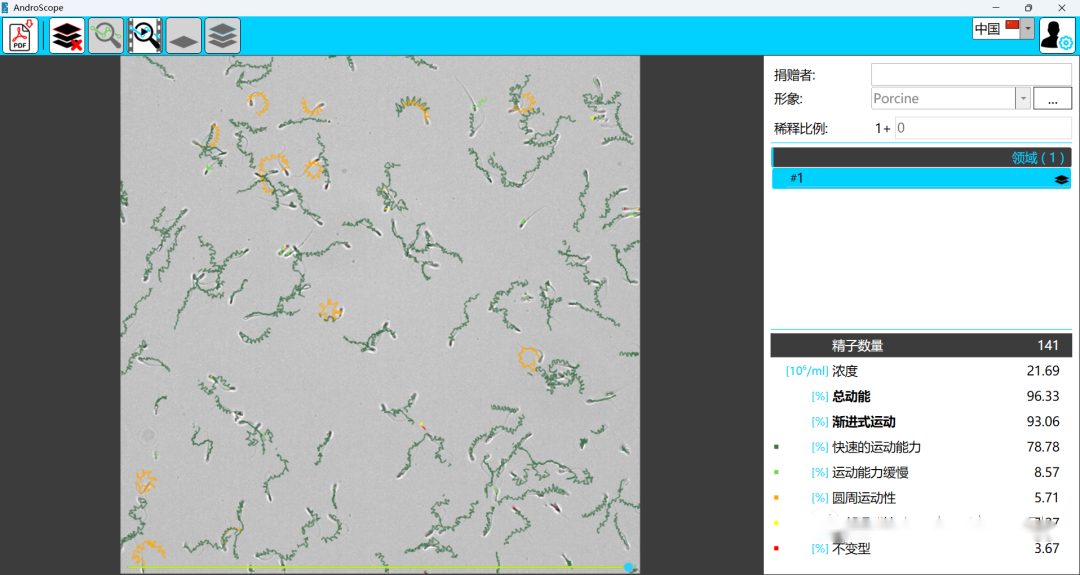Click the total motility value 96.33
1080x575 pixels.
[1043, 397]
